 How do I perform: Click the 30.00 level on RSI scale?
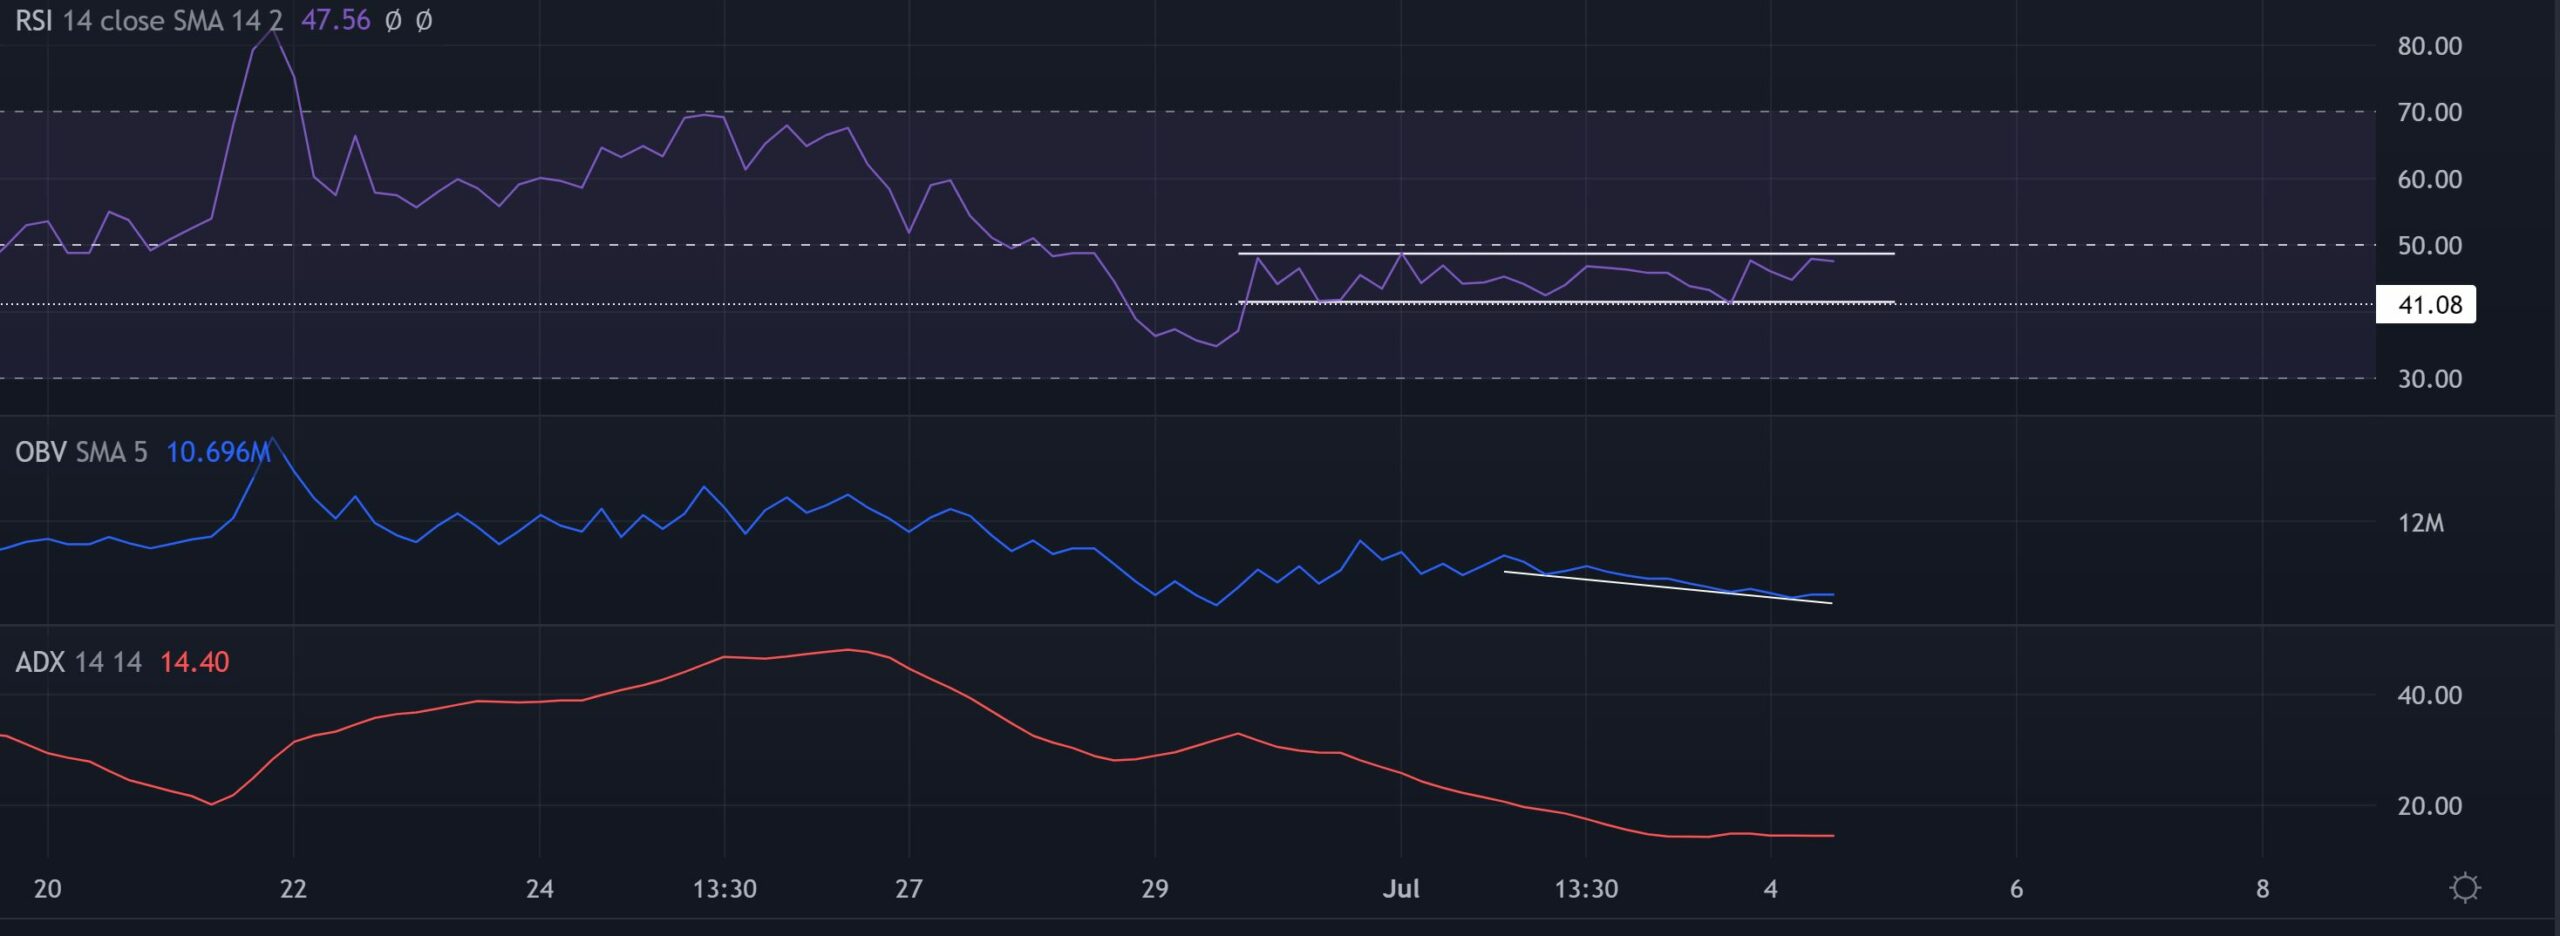coord(2429,379)
